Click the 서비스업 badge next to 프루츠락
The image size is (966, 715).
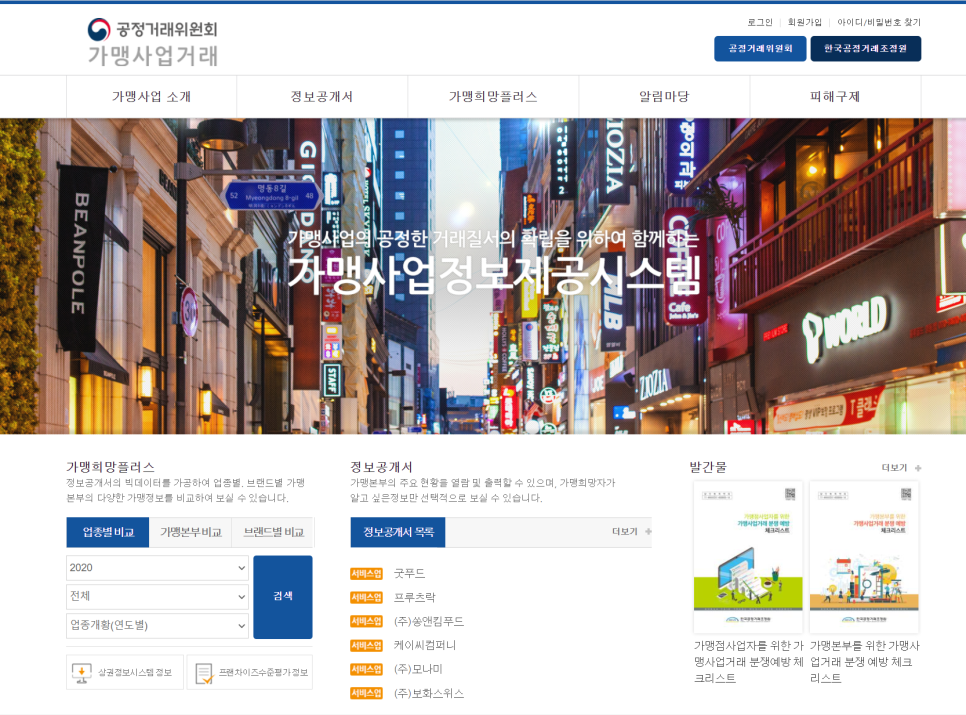367,597
